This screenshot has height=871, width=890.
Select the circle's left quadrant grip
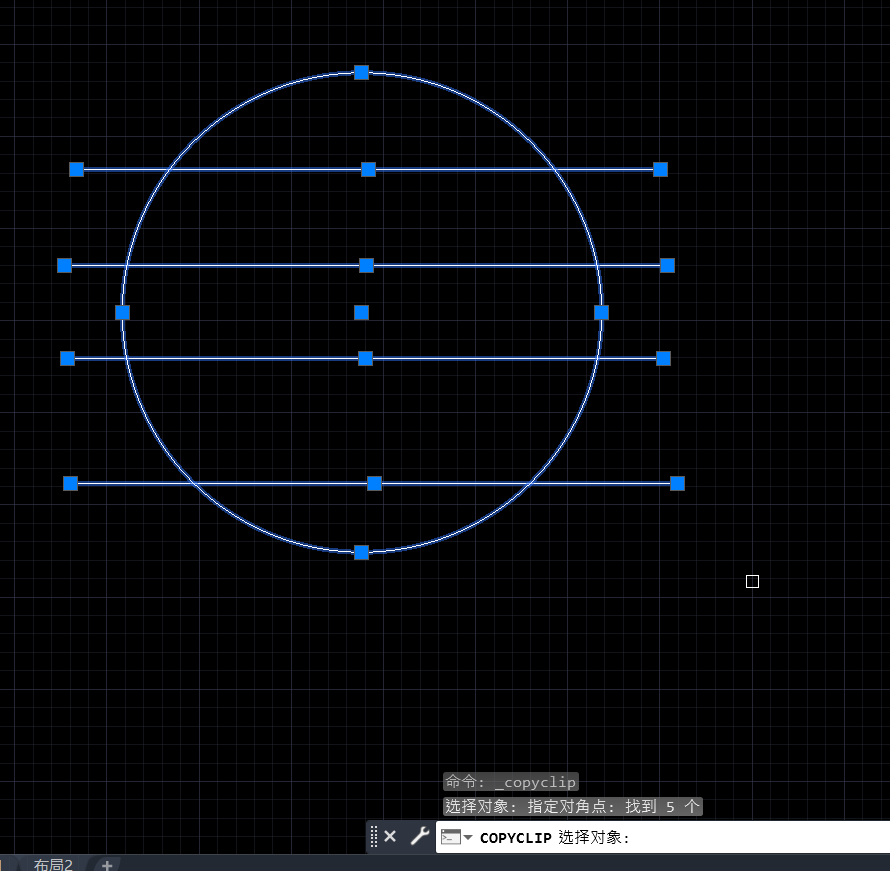122,312
